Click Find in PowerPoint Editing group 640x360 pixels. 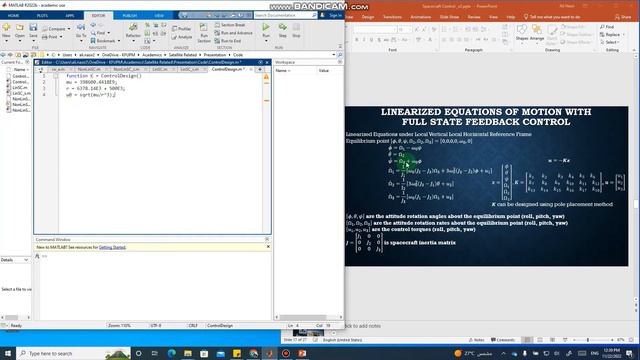(x=607, y=27)
